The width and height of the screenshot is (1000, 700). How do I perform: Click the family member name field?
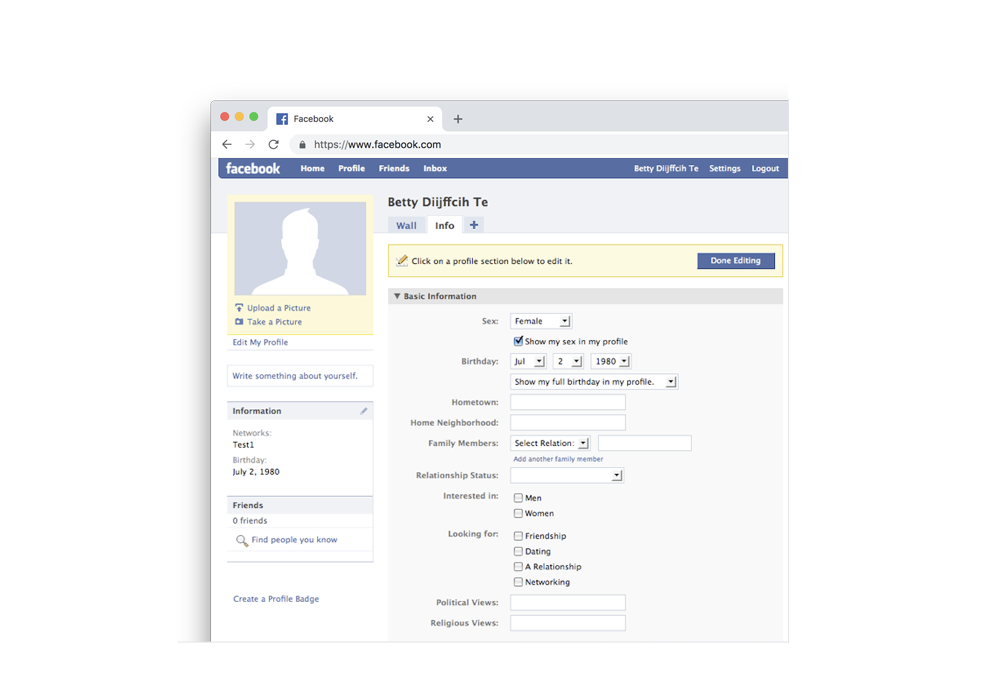click(x=645, y=443)
